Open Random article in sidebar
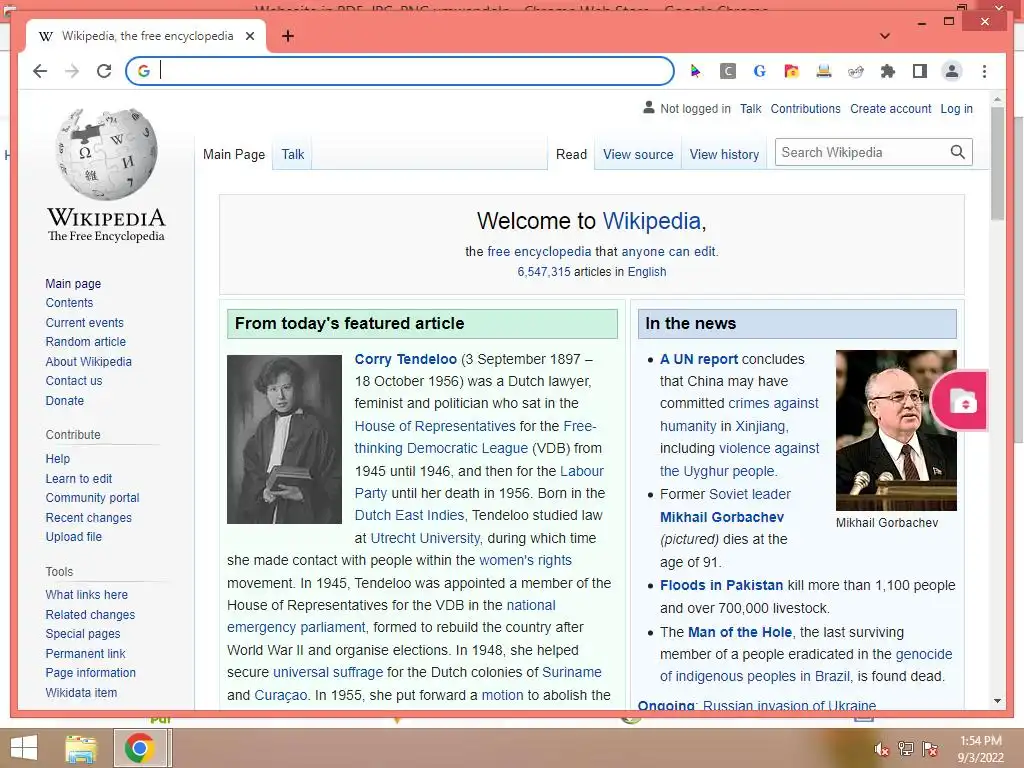 click(x=86, y=342)
